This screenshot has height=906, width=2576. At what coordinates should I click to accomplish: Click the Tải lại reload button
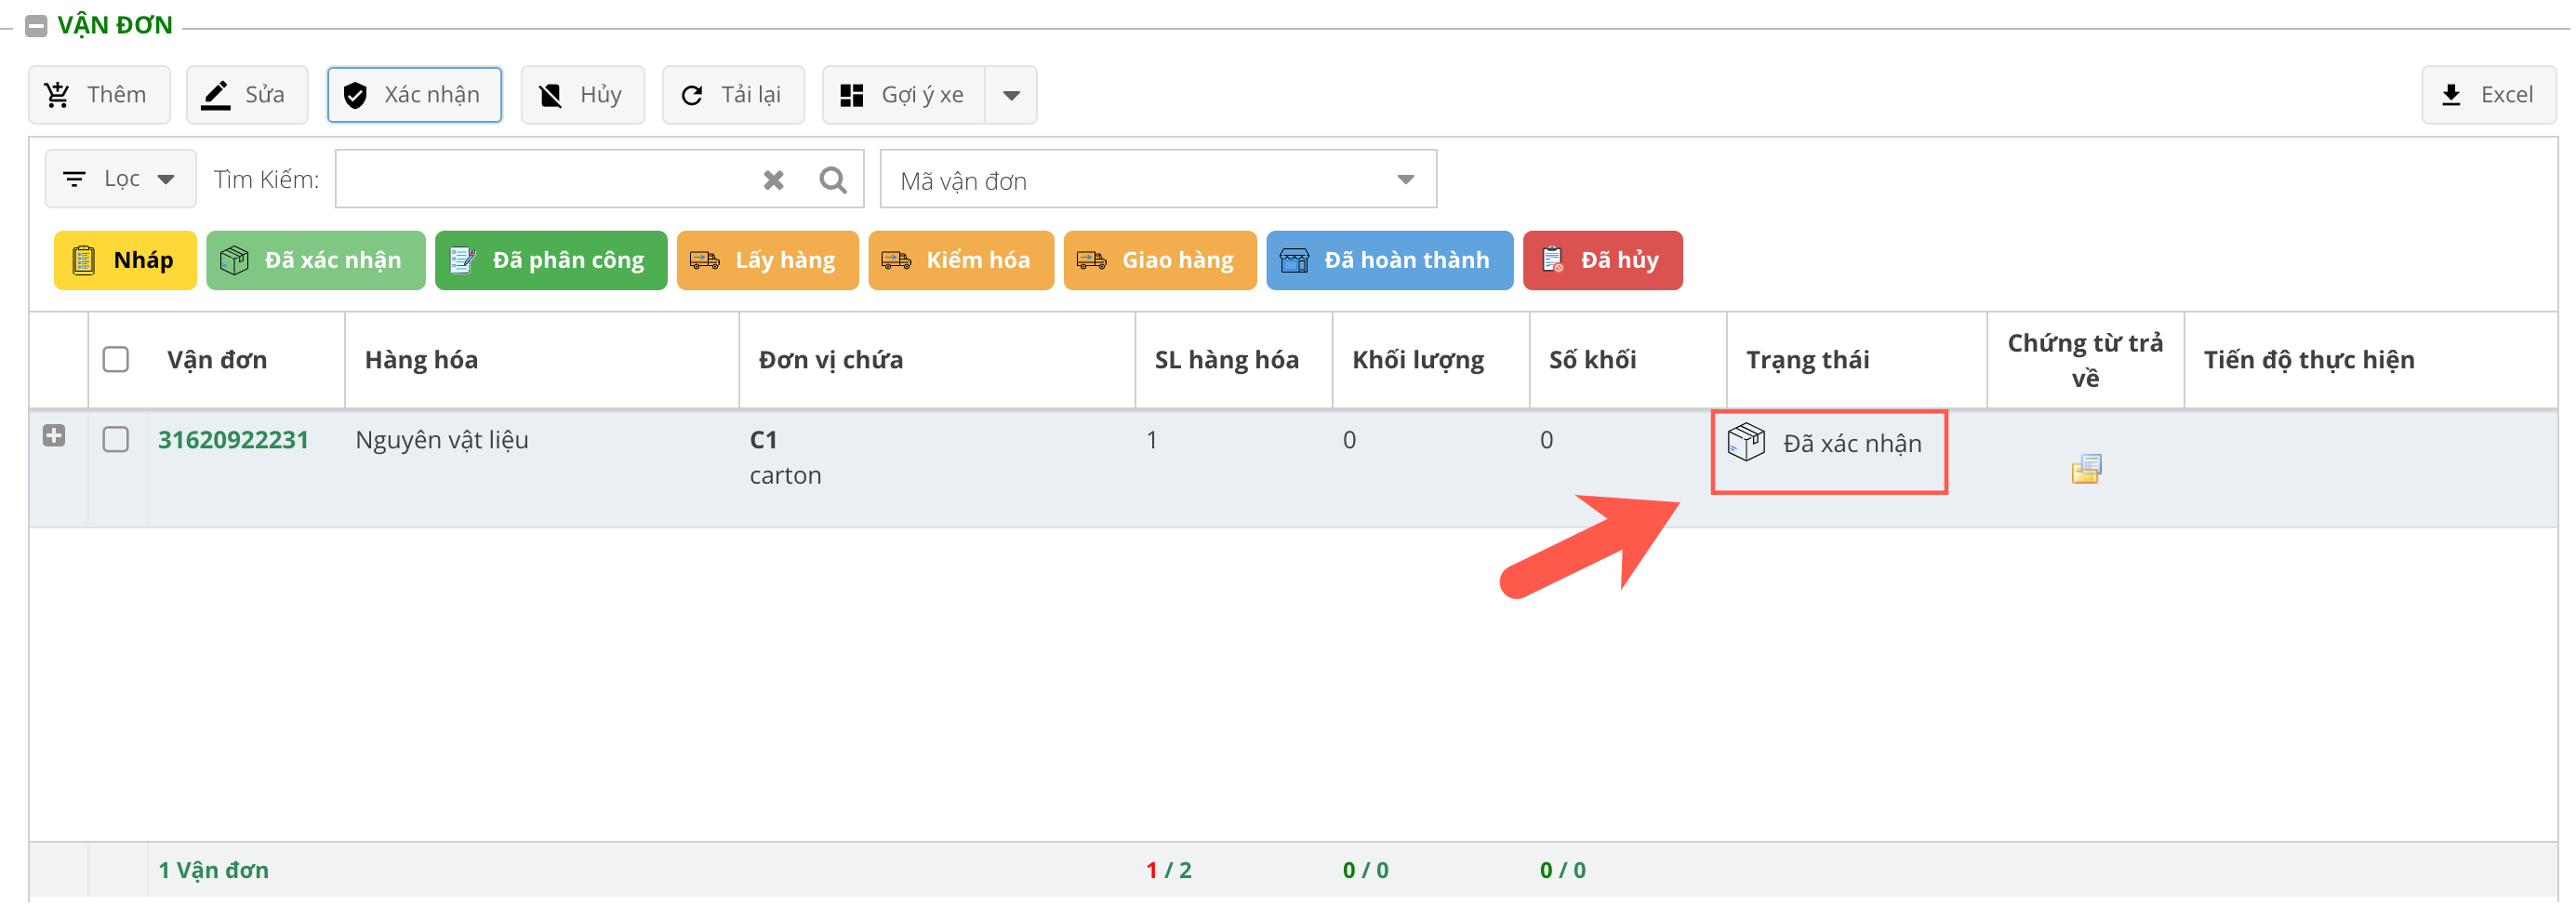733,95
